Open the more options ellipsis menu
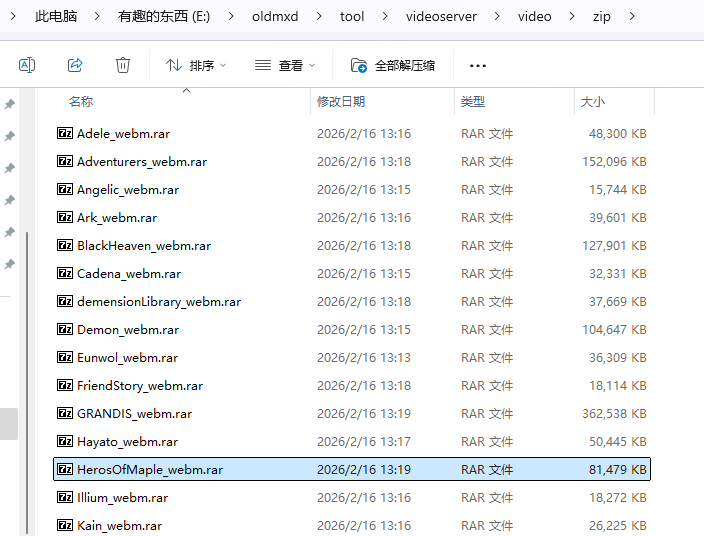The width and height of the screenshot is (704, 536). pyautogui.click(x=477, y=66)
